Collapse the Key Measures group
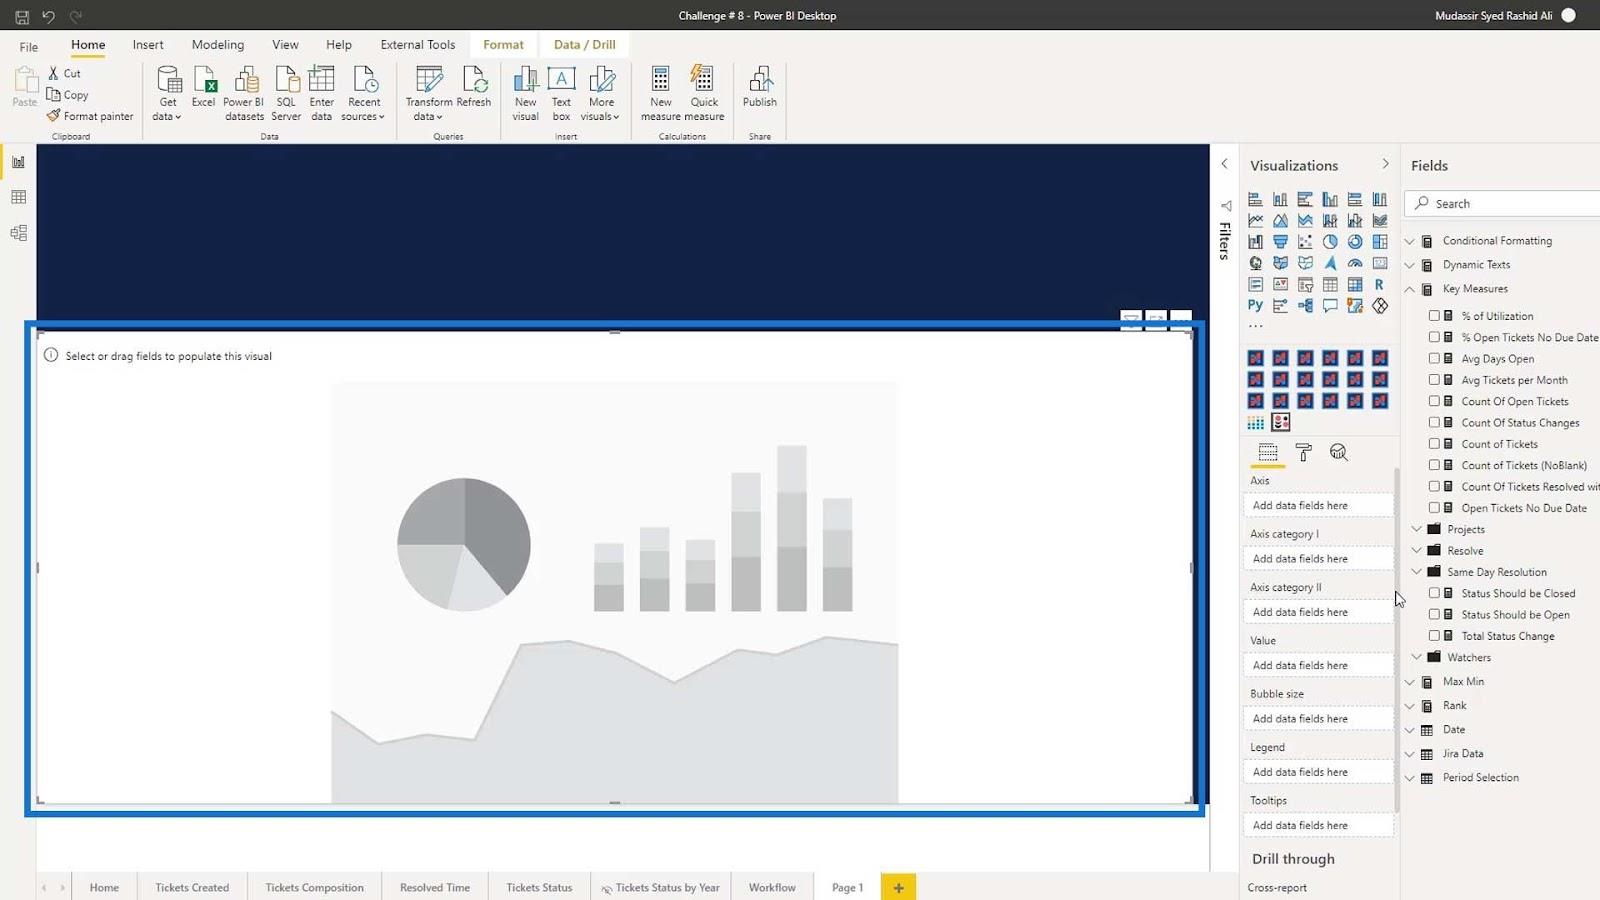 [x=1410, y=289]
